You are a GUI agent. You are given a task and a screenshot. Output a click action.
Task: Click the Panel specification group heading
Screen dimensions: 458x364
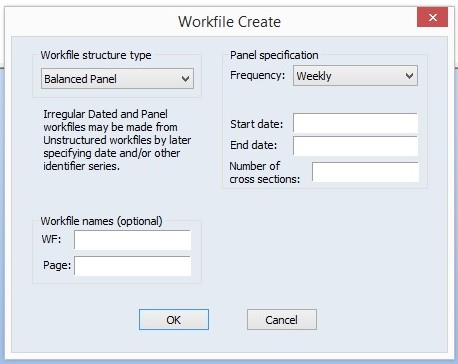[x=274, y=55]
